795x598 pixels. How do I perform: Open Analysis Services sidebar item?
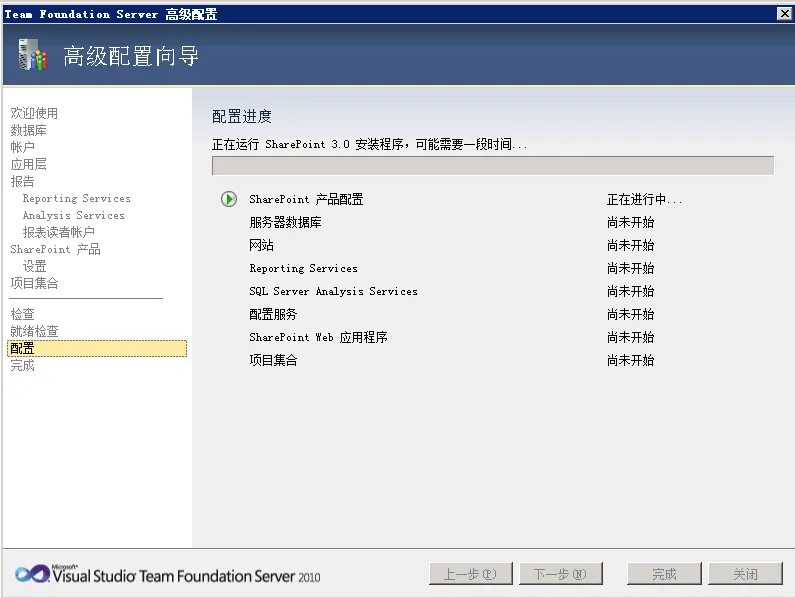click(x=74, y=216)
